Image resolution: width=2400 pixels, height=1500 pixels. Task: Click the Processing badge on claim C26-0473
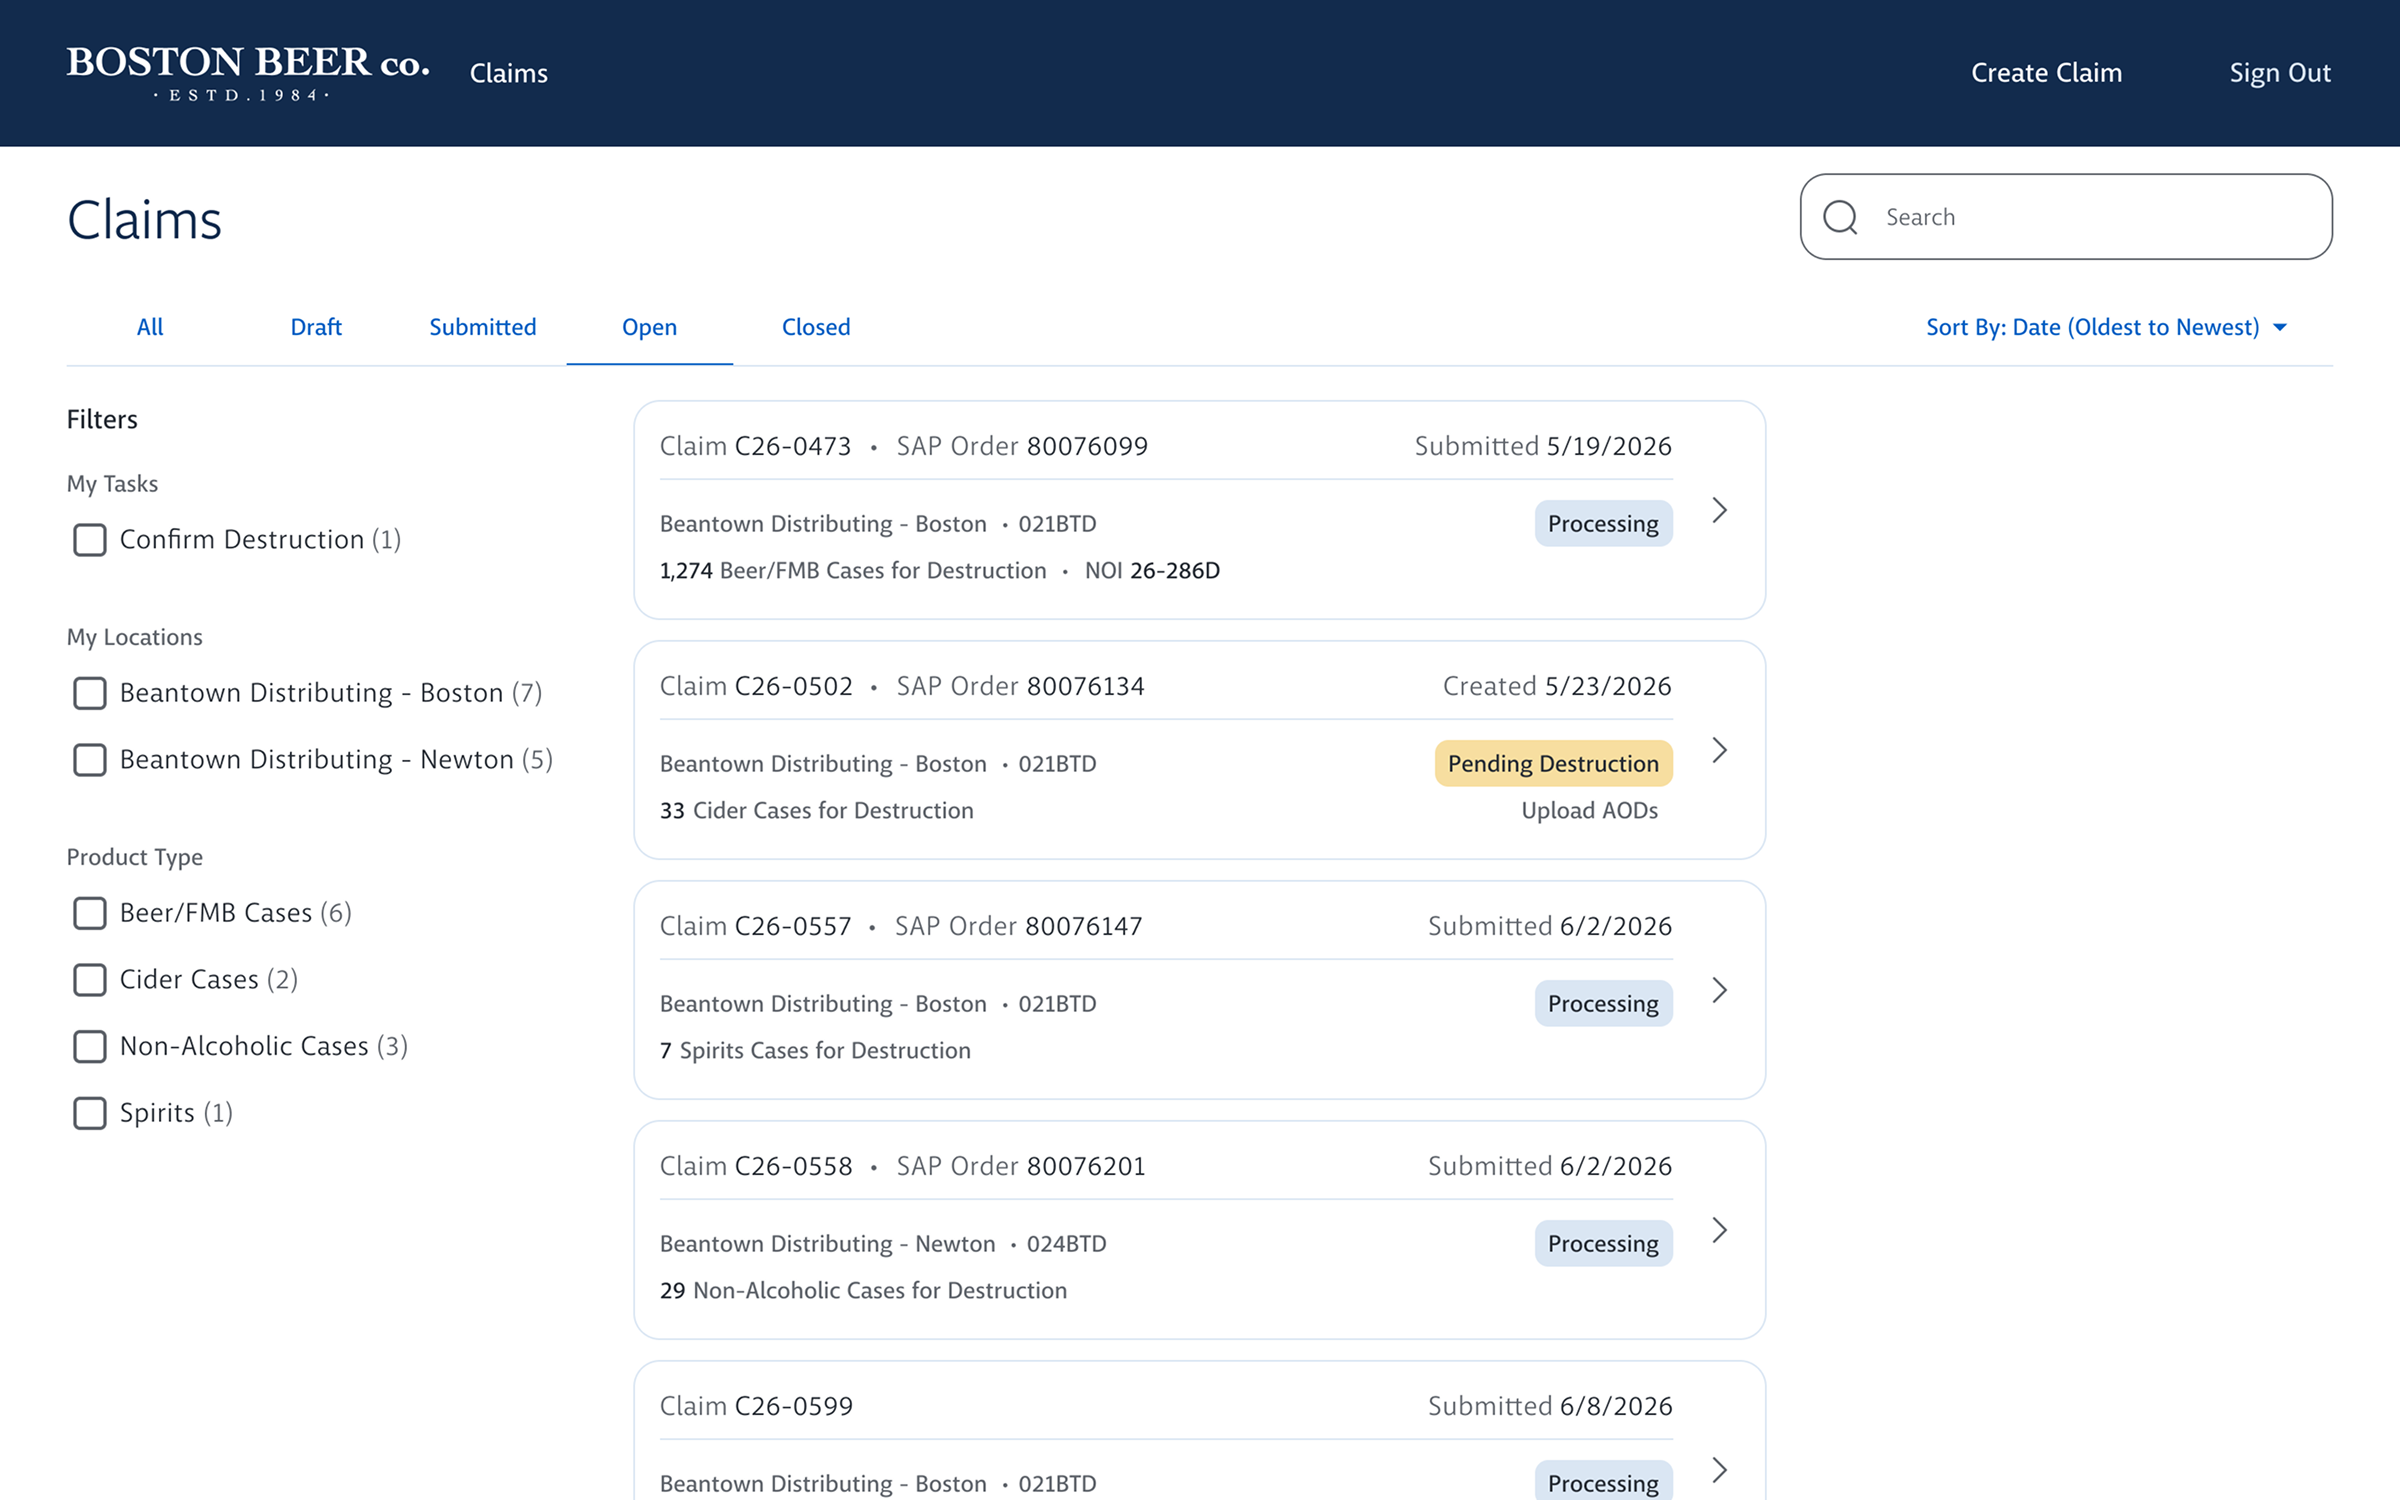coord(1603,523)
